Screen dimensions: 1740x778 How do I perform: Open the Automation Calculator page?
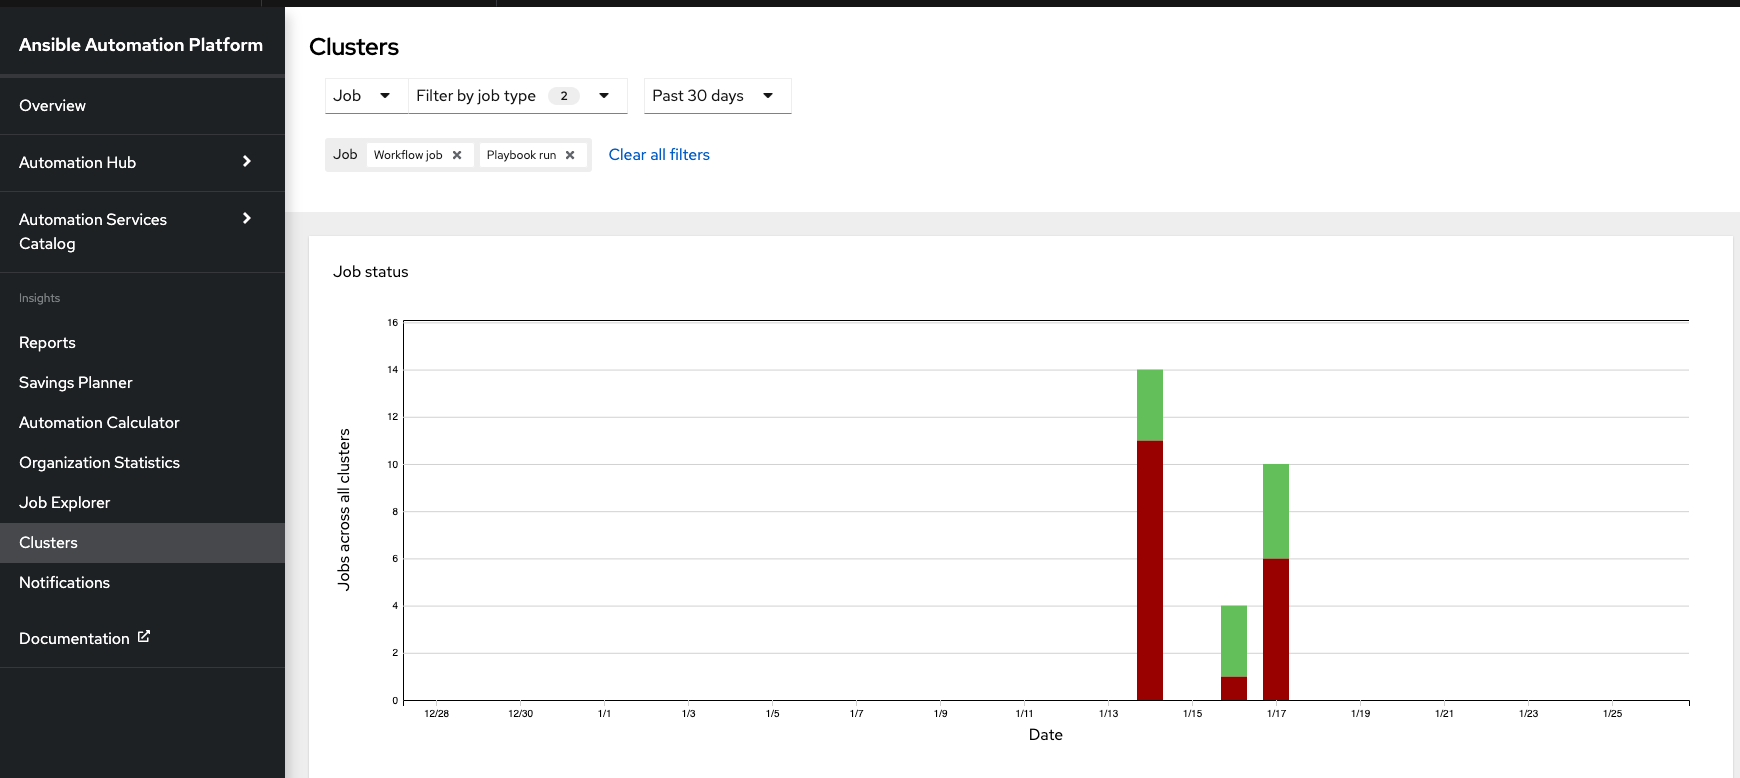[x=99, y=423]
